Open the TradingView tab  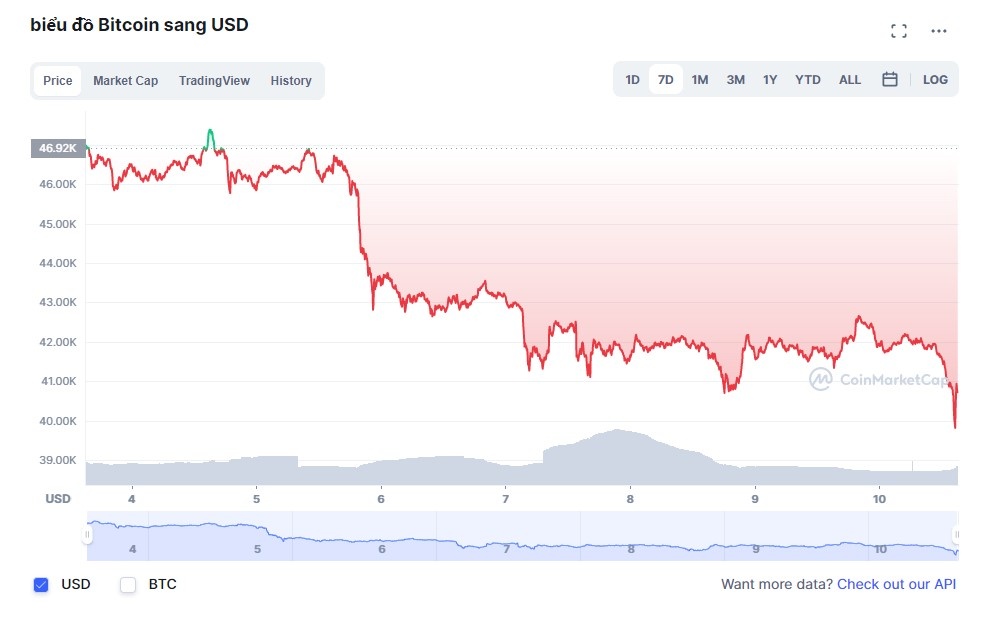[214, 81]
